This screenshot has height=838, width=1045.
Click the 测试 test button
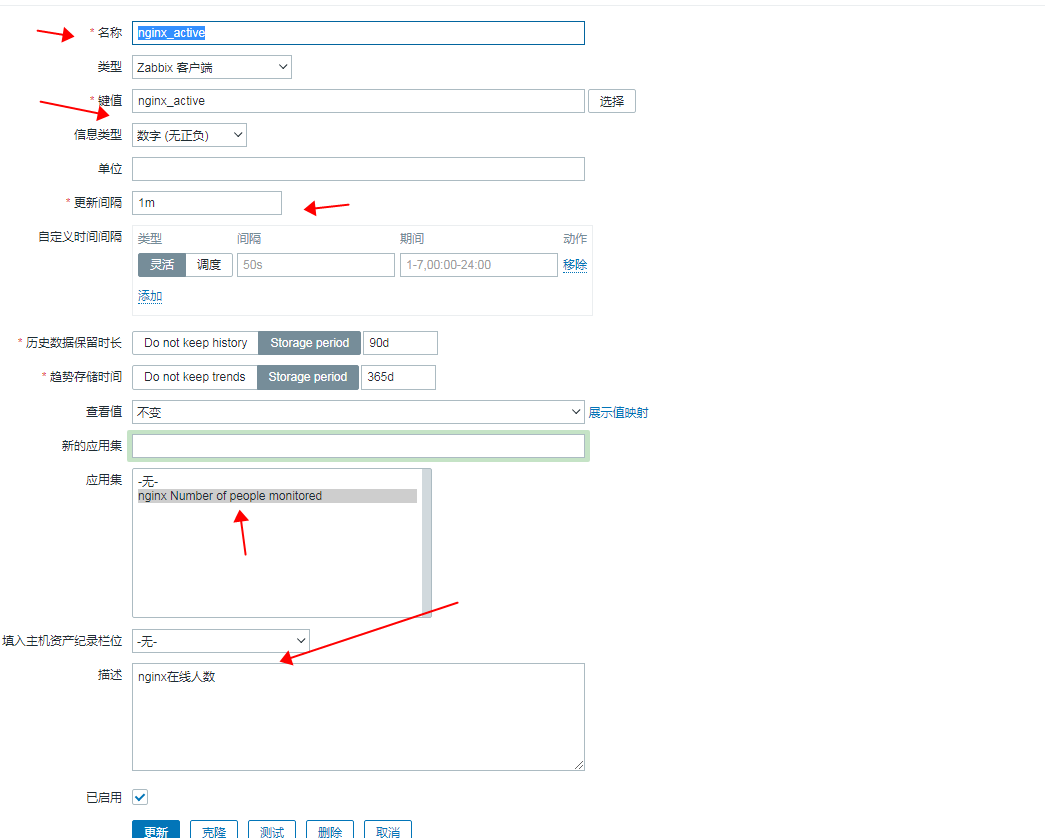[272, 831]
